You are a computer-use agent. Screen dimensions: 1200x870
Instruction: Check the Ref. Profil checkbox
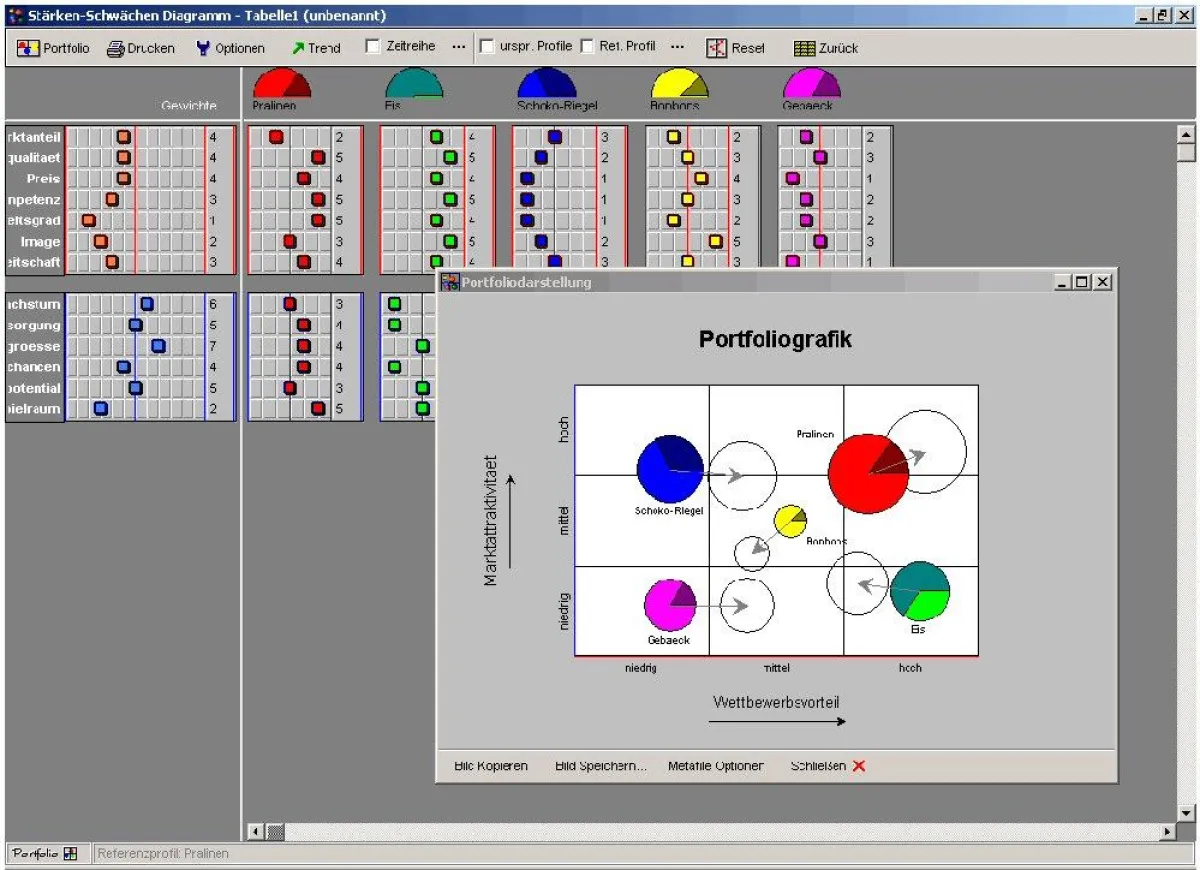[587, 46]
